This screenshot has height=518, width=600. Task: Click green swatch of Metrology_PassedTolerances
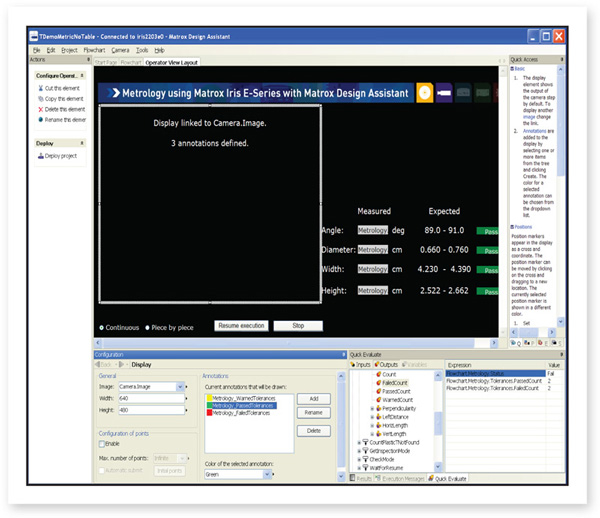click(209, 406)
